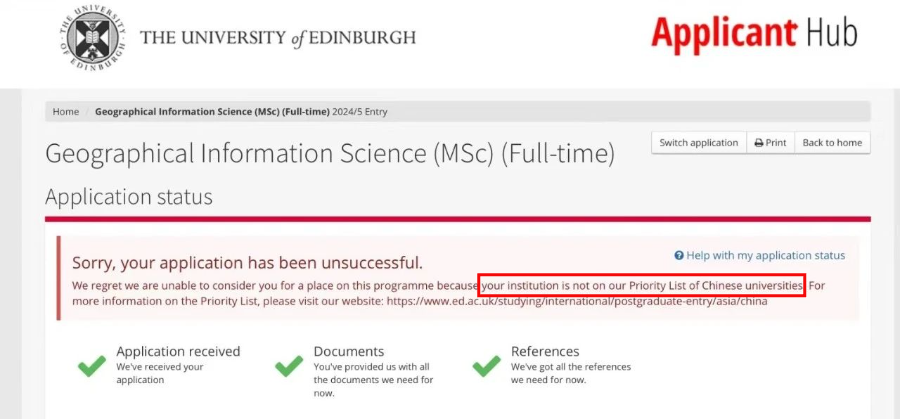Screen dimensions: 900x419
Task: Click the Application status heading
Action: pos(129,197)
